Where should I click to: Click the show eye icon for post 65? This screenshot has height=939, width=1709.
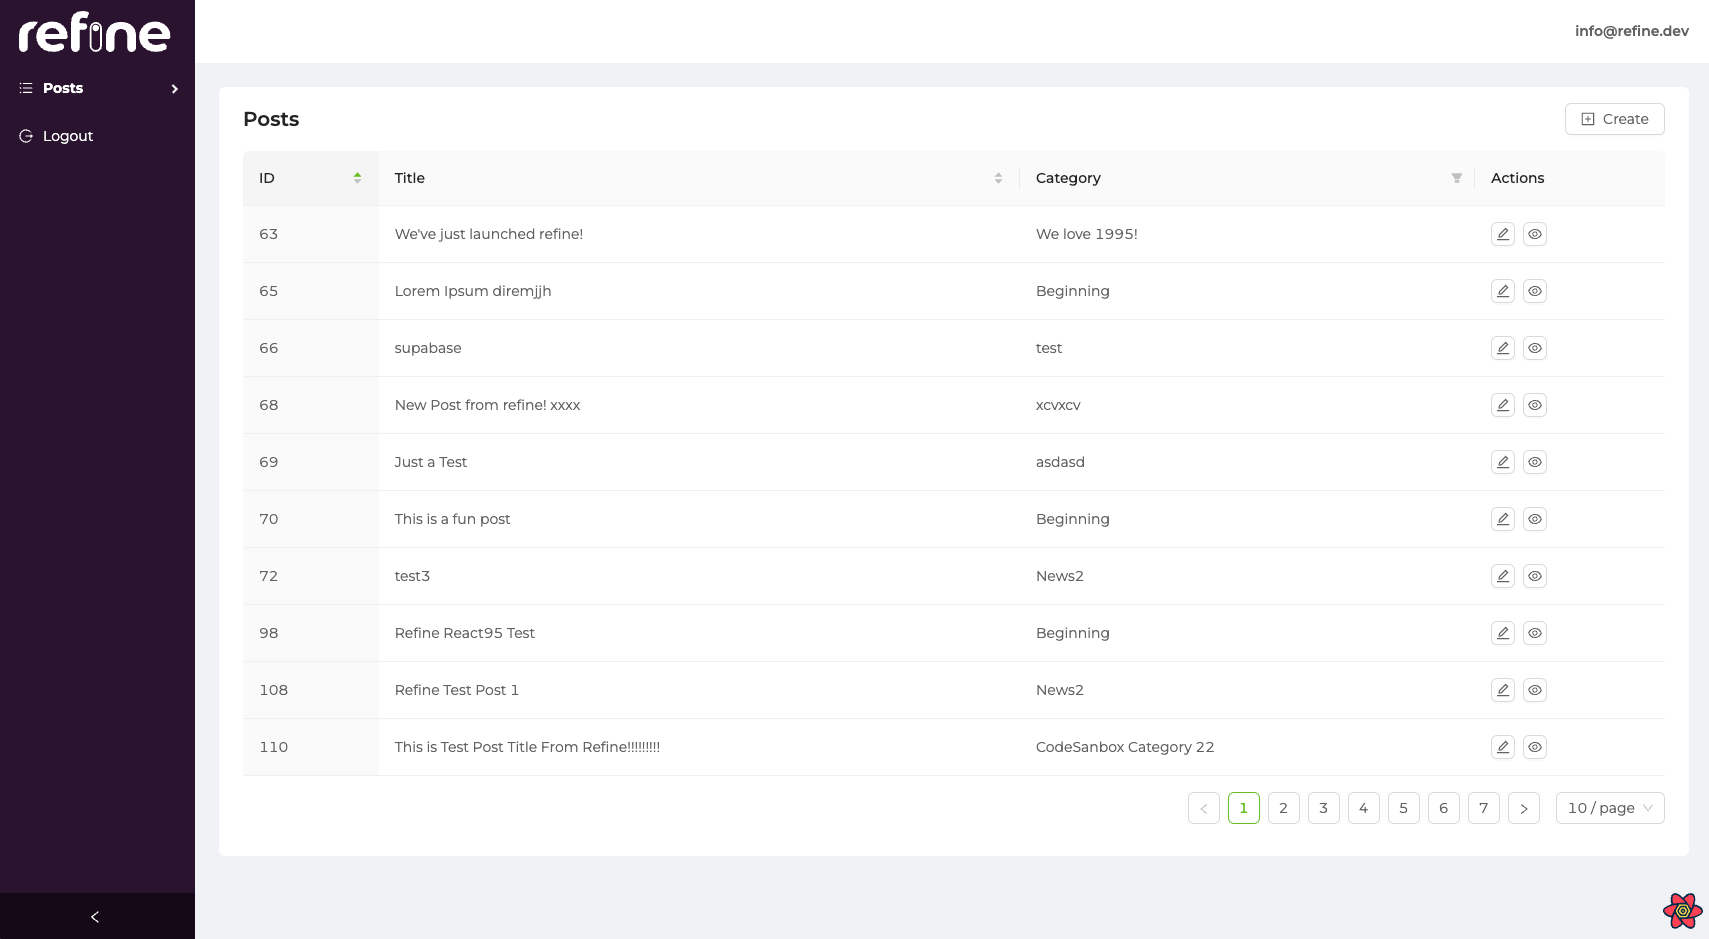(1534, 291)
